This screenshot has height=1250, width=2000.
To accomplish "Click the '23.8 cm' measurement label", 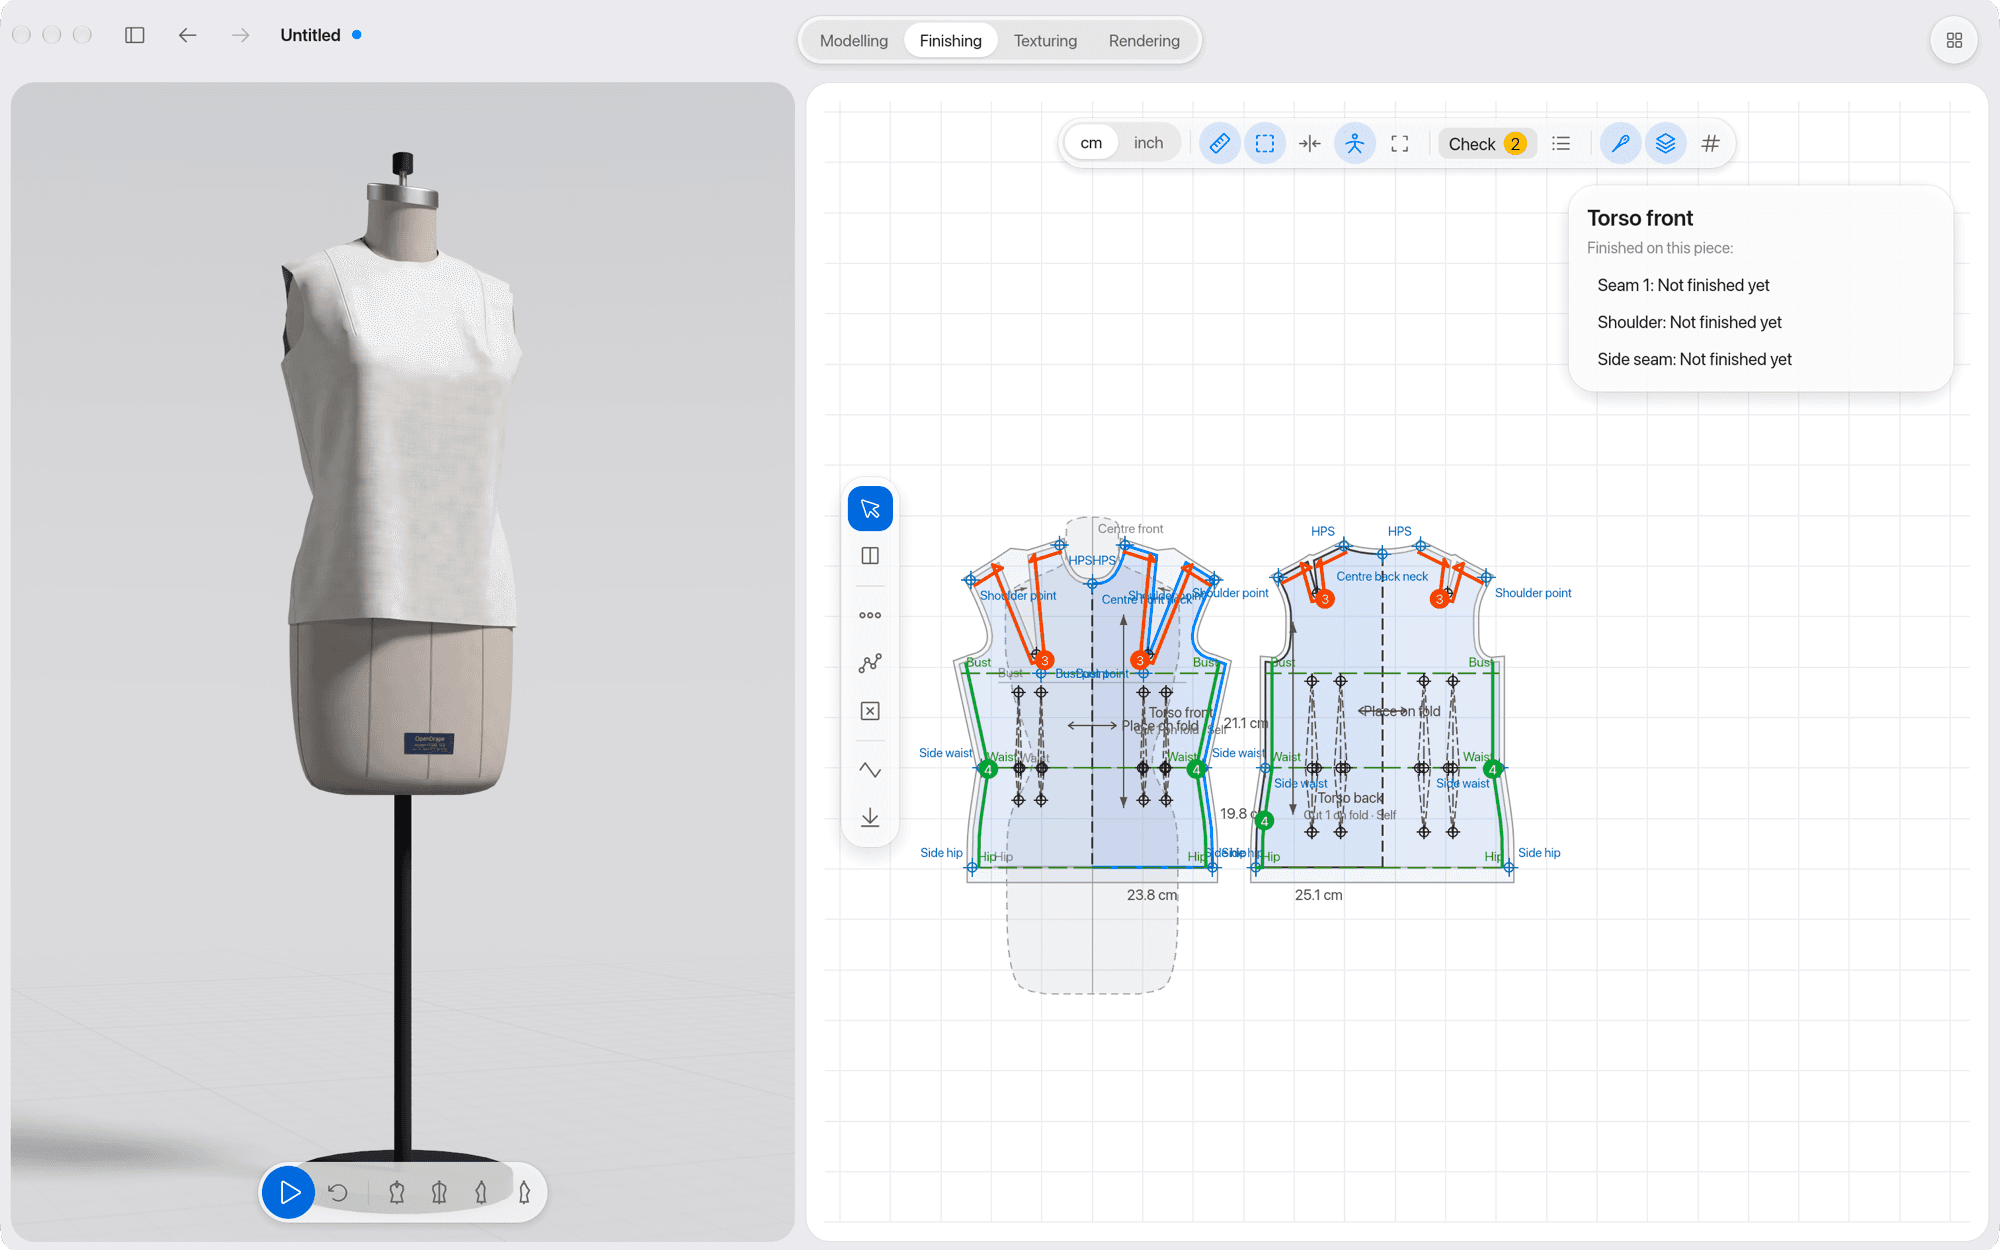I will coord(1152,895).
